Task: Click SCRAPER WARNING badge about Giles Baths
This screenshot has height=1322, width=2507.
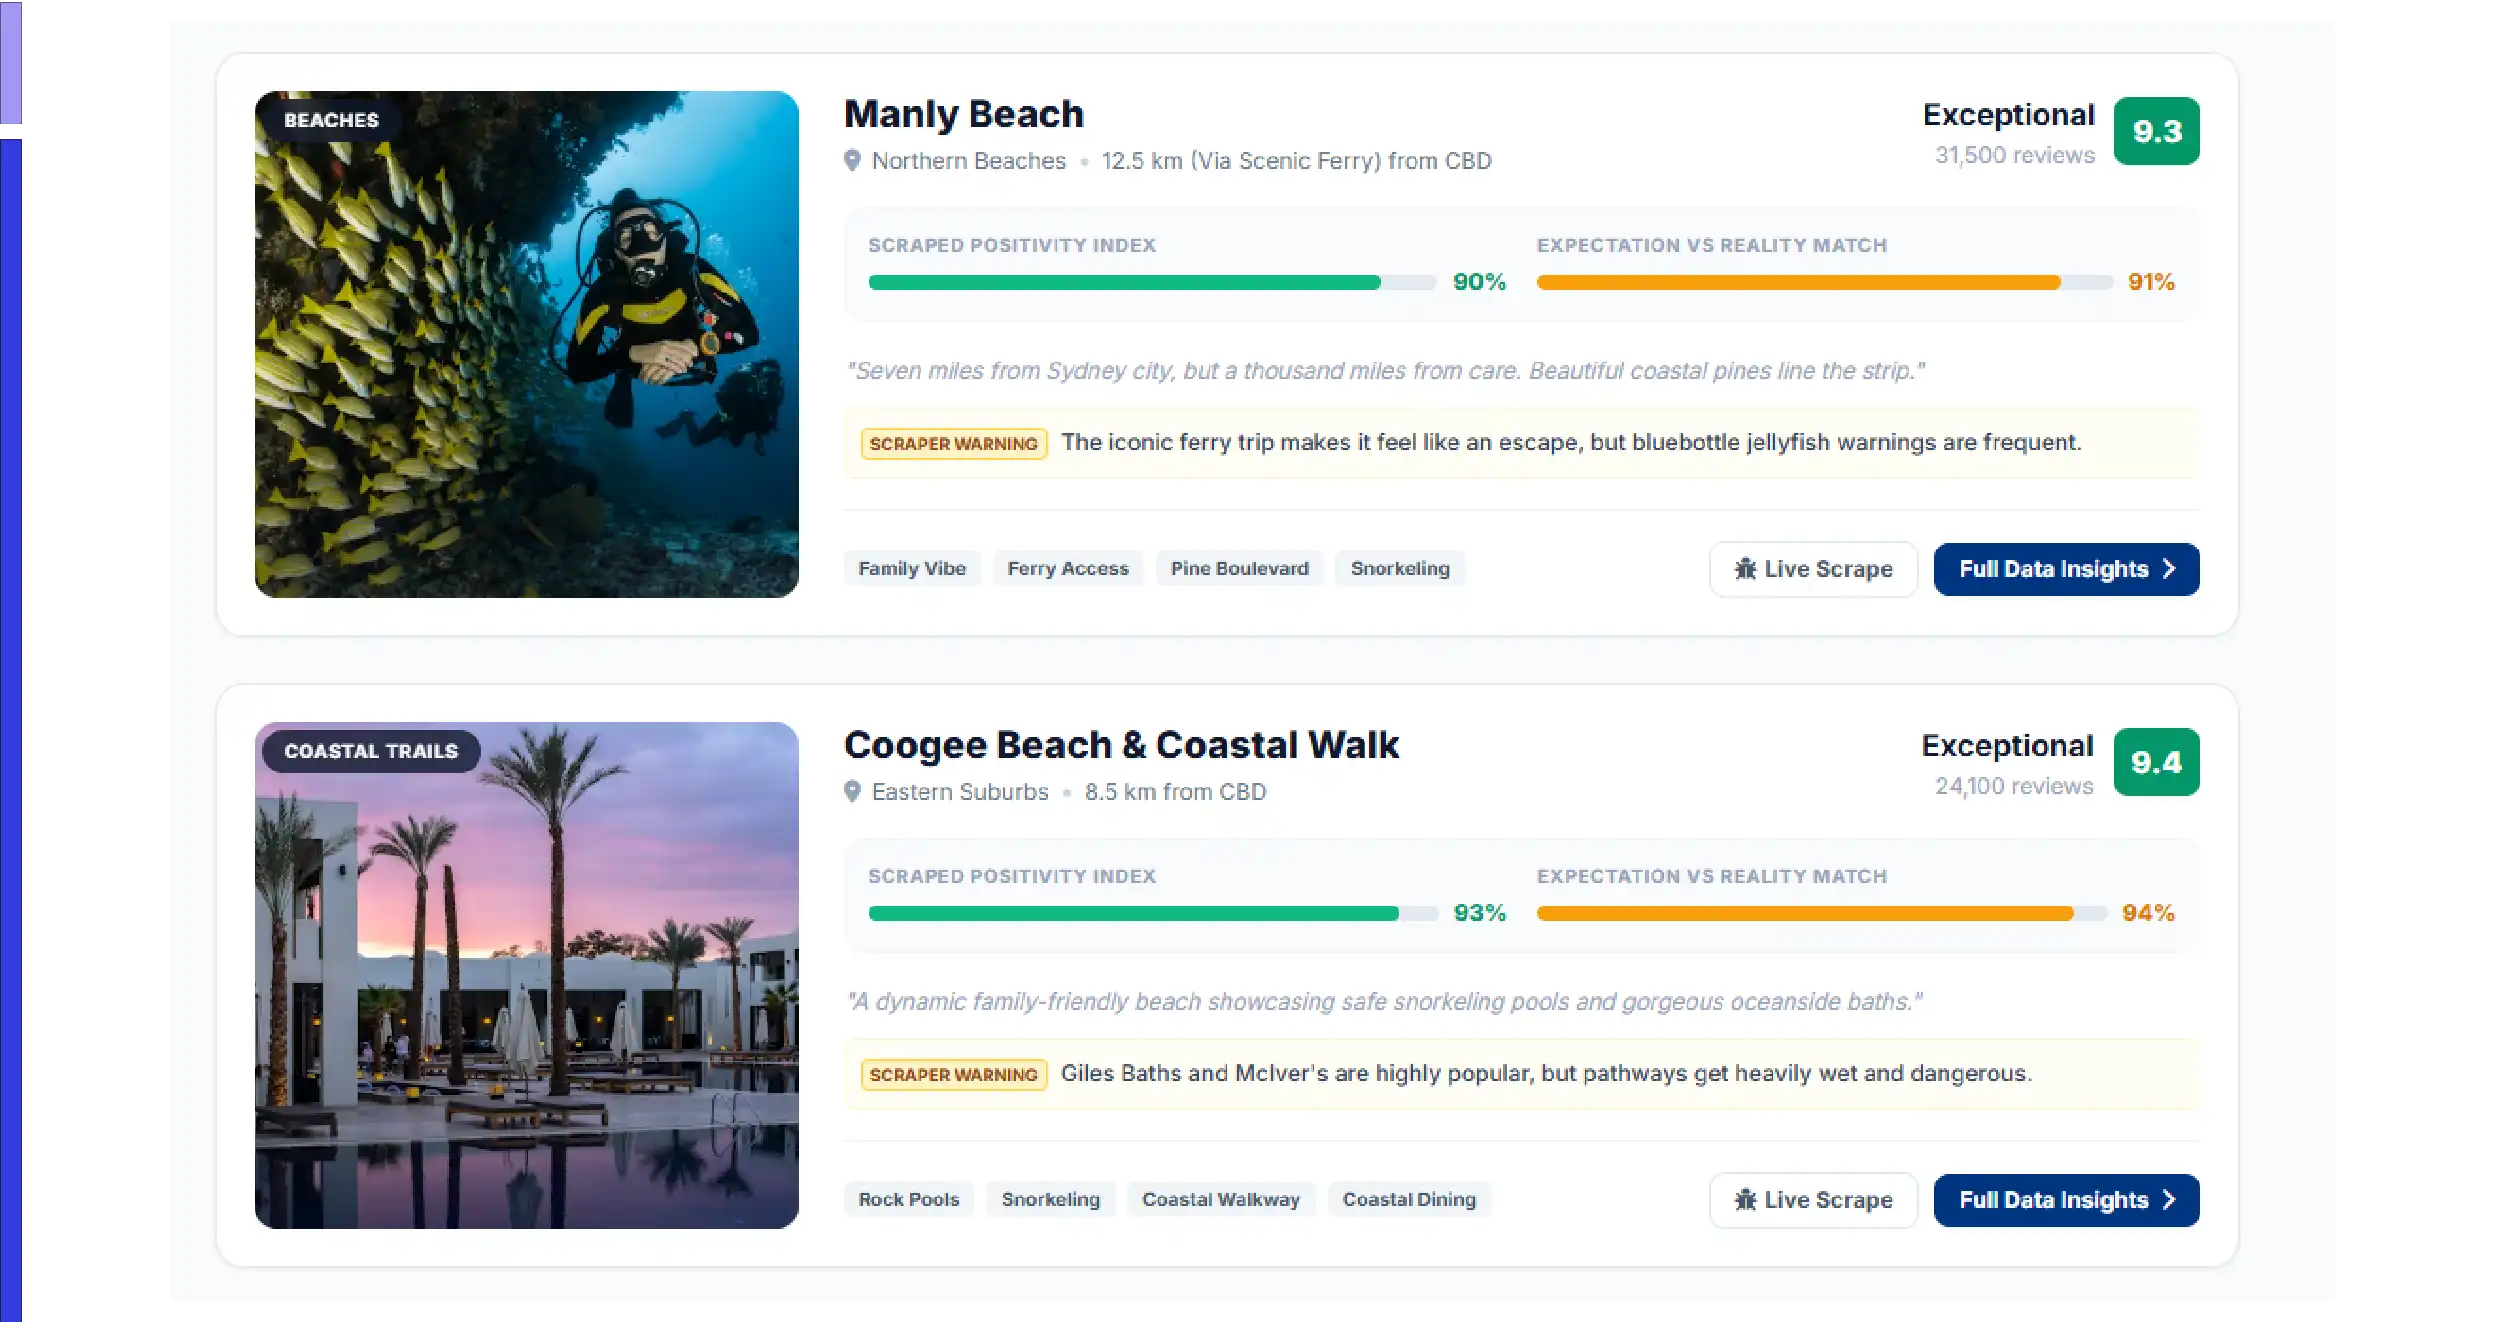Action: click(953, 1074)
